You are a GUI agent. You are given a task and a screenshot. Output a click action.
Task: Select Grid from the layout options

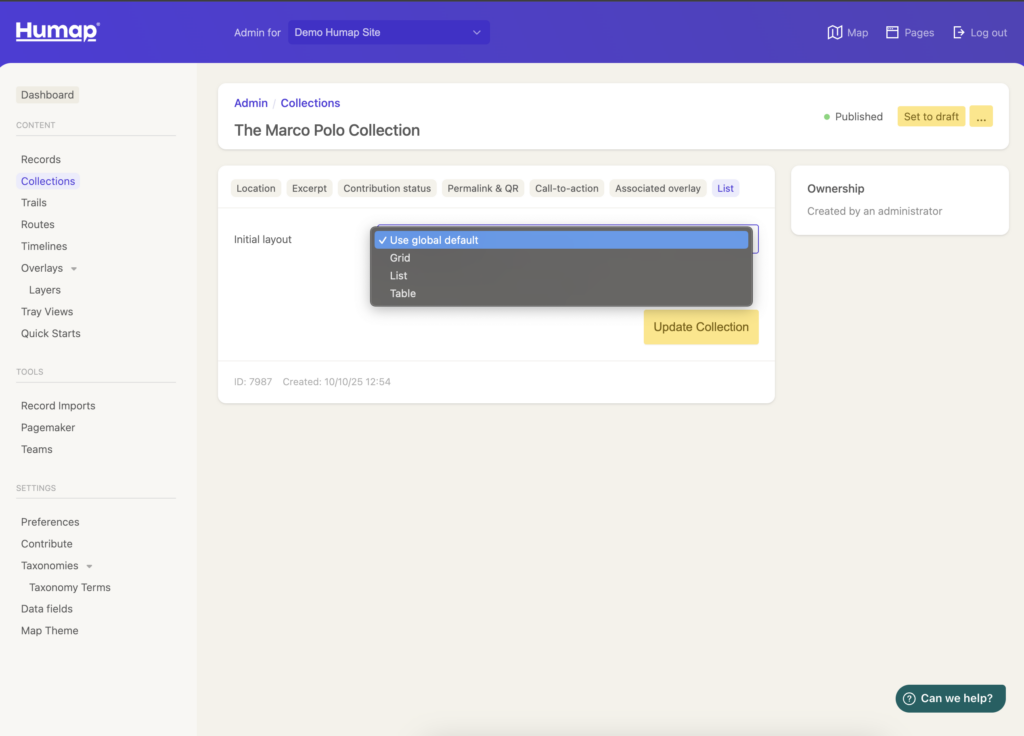click(x=400, y=258)
